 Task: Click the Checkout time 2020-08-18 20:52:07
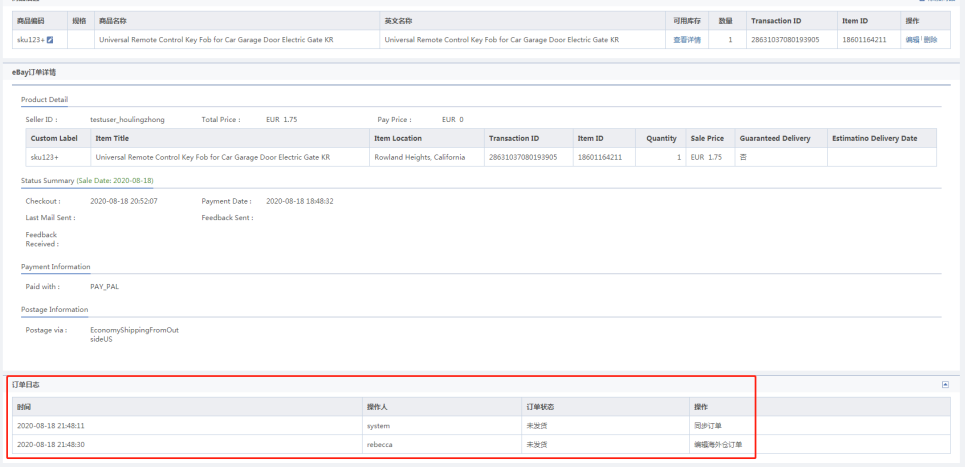(124, 201)
